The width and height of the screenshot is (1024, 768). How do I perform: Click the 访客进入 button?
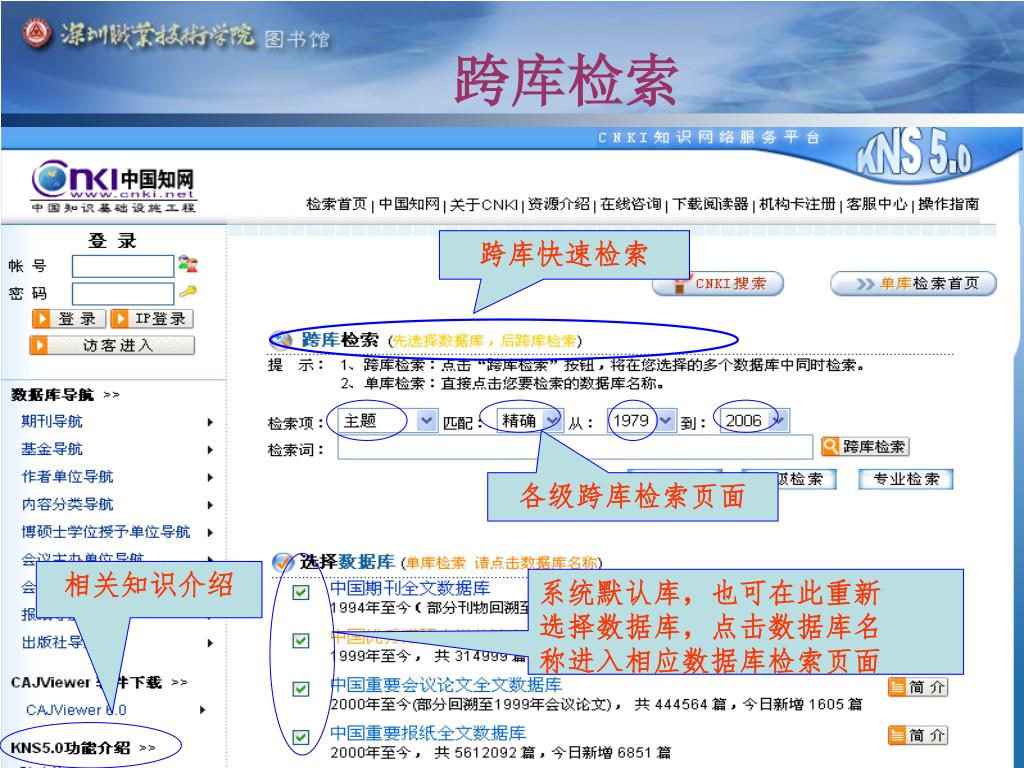point(112,345)
